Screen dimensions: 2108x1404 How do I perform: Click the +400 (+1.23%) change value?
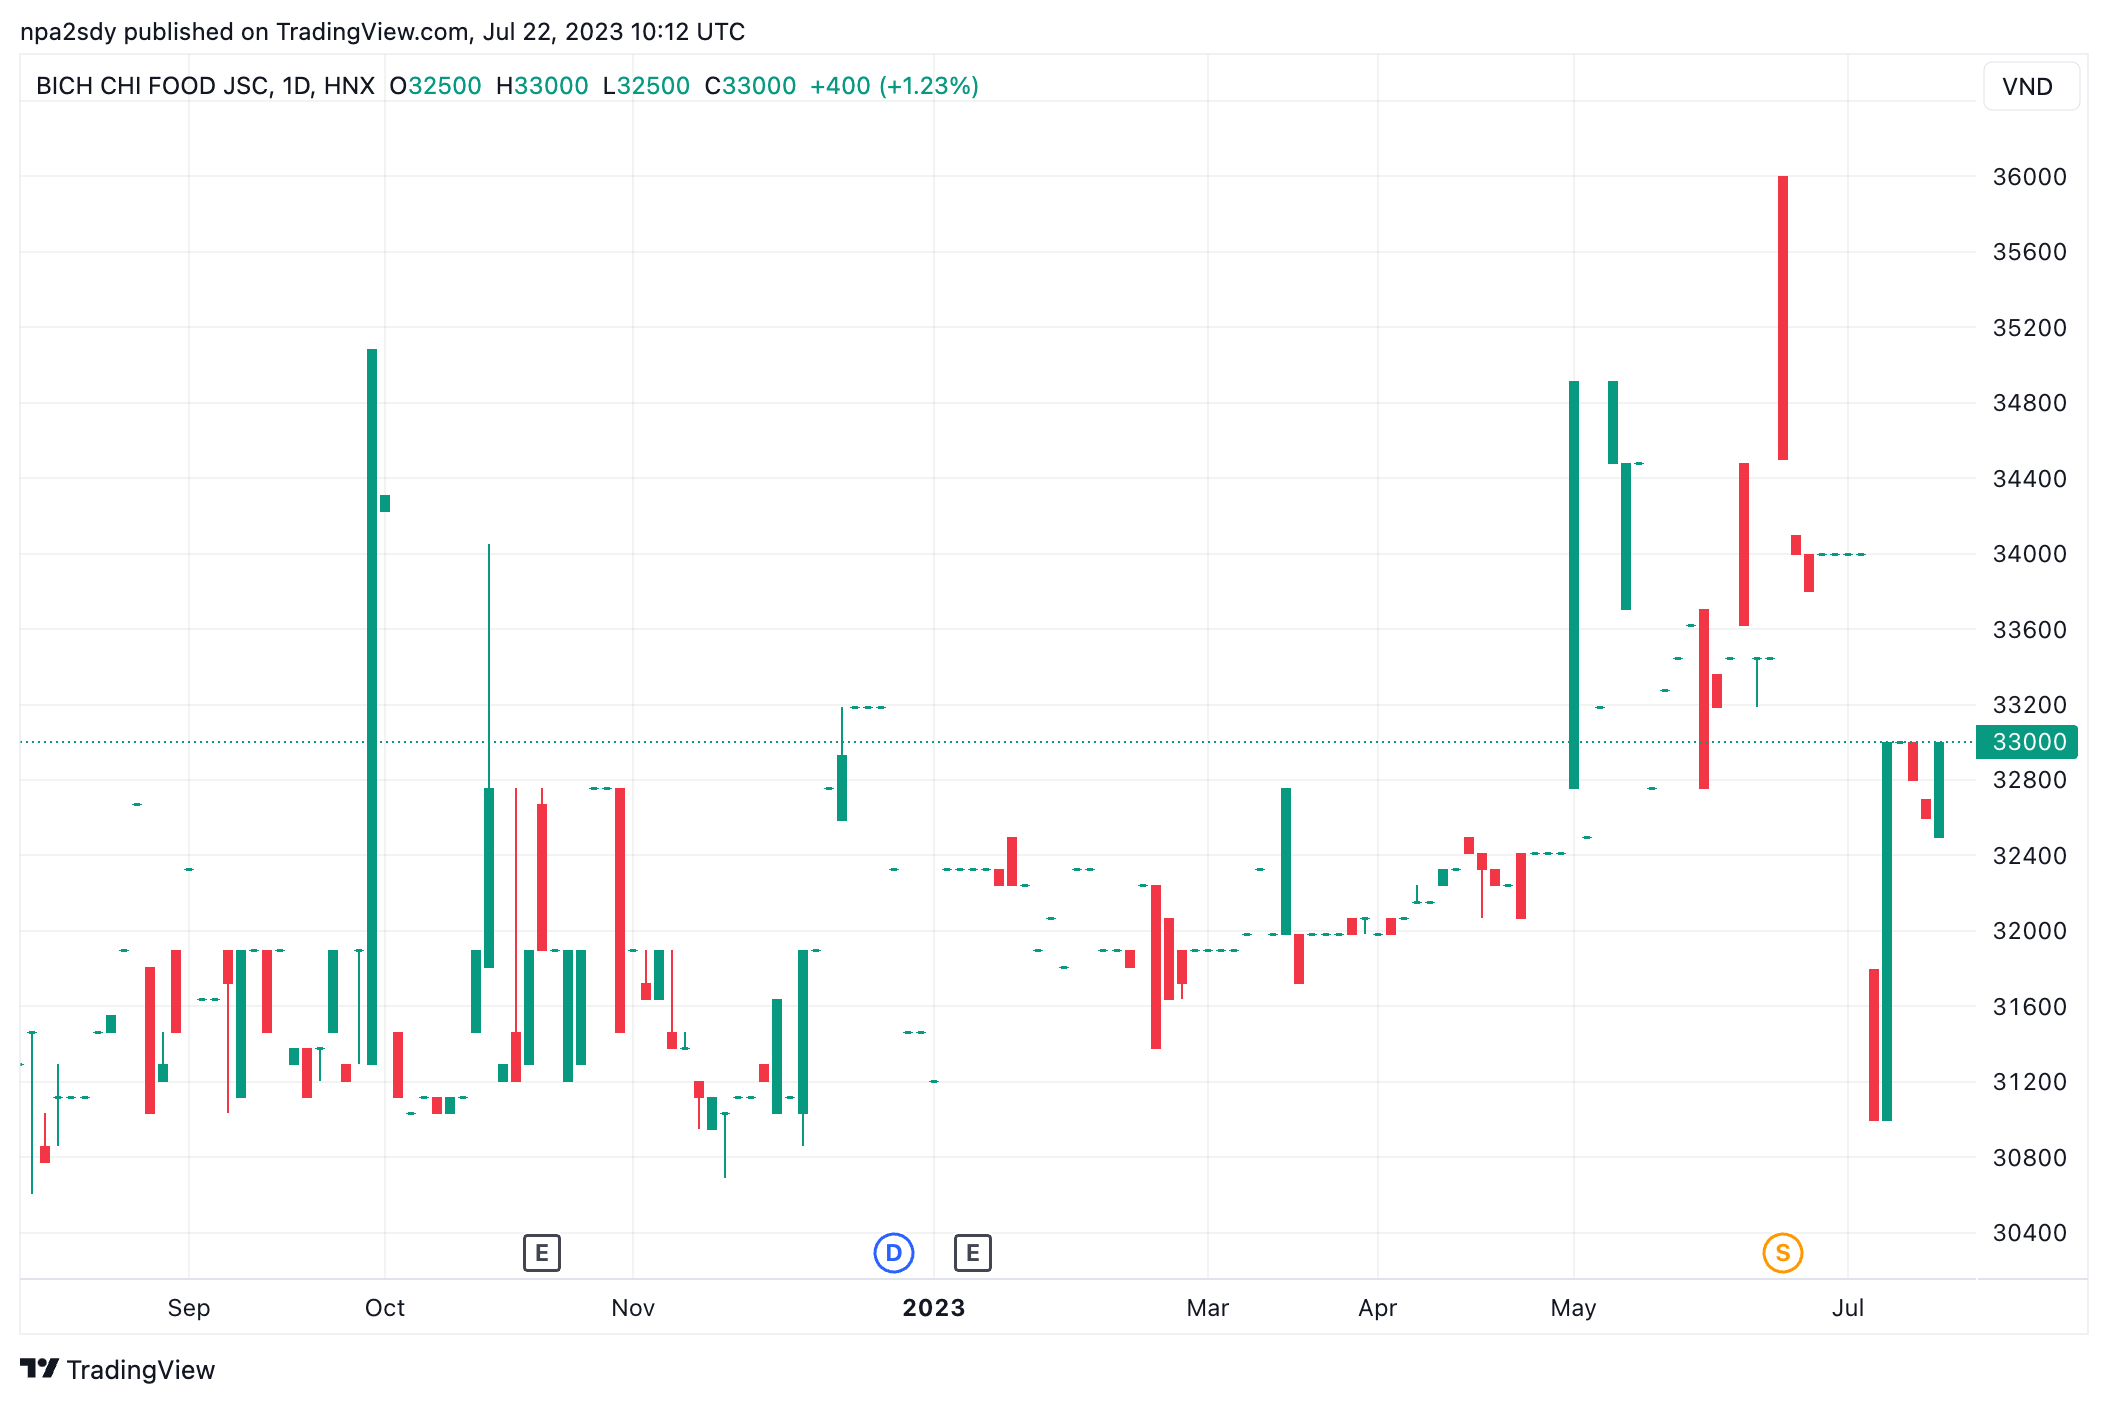[894, 86]
